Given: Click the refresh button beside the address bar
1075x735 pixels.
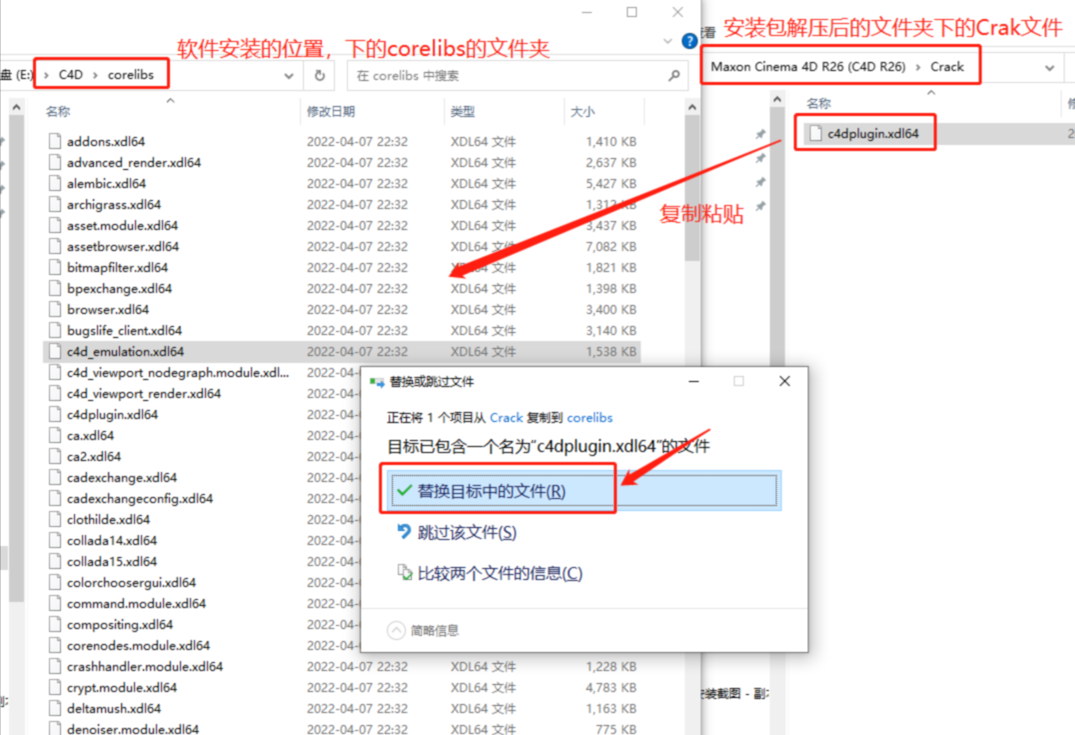Looking at the screenshot, I should tap(320, 76).
